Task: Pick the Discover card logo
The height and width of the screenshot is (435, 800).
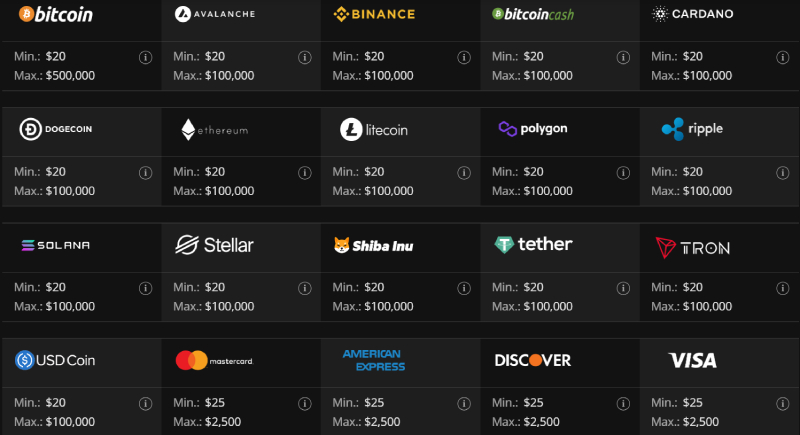Action: (533, 361)
